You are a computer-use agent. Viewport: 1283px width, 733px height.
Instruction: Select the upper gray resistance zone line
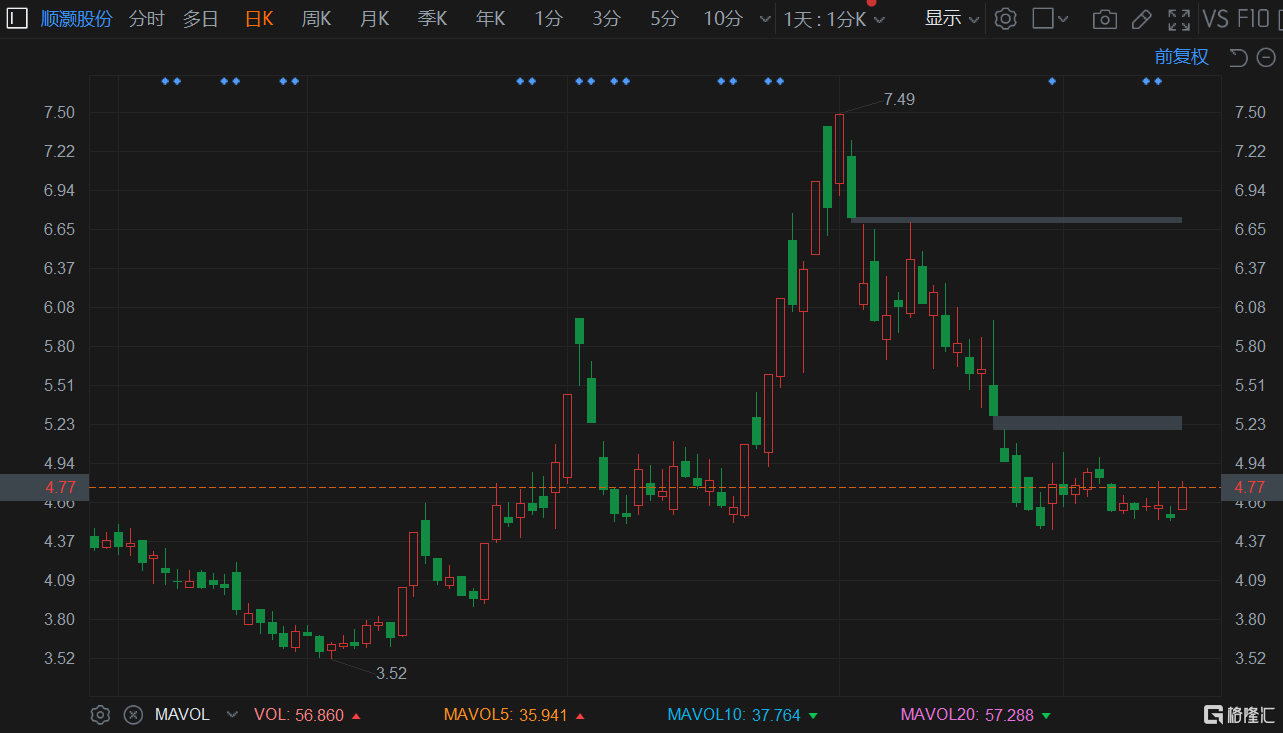click(x=1016, y=219)
